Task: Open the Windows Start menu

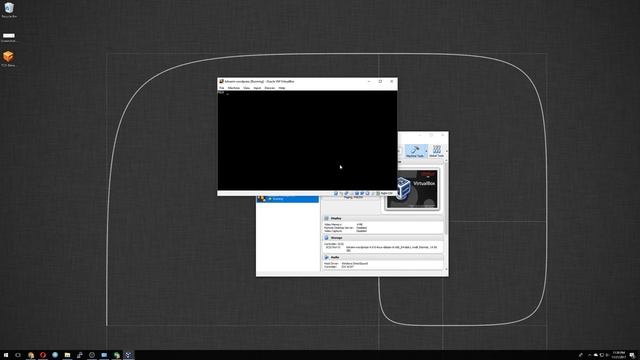Action: tap(6, 355)
